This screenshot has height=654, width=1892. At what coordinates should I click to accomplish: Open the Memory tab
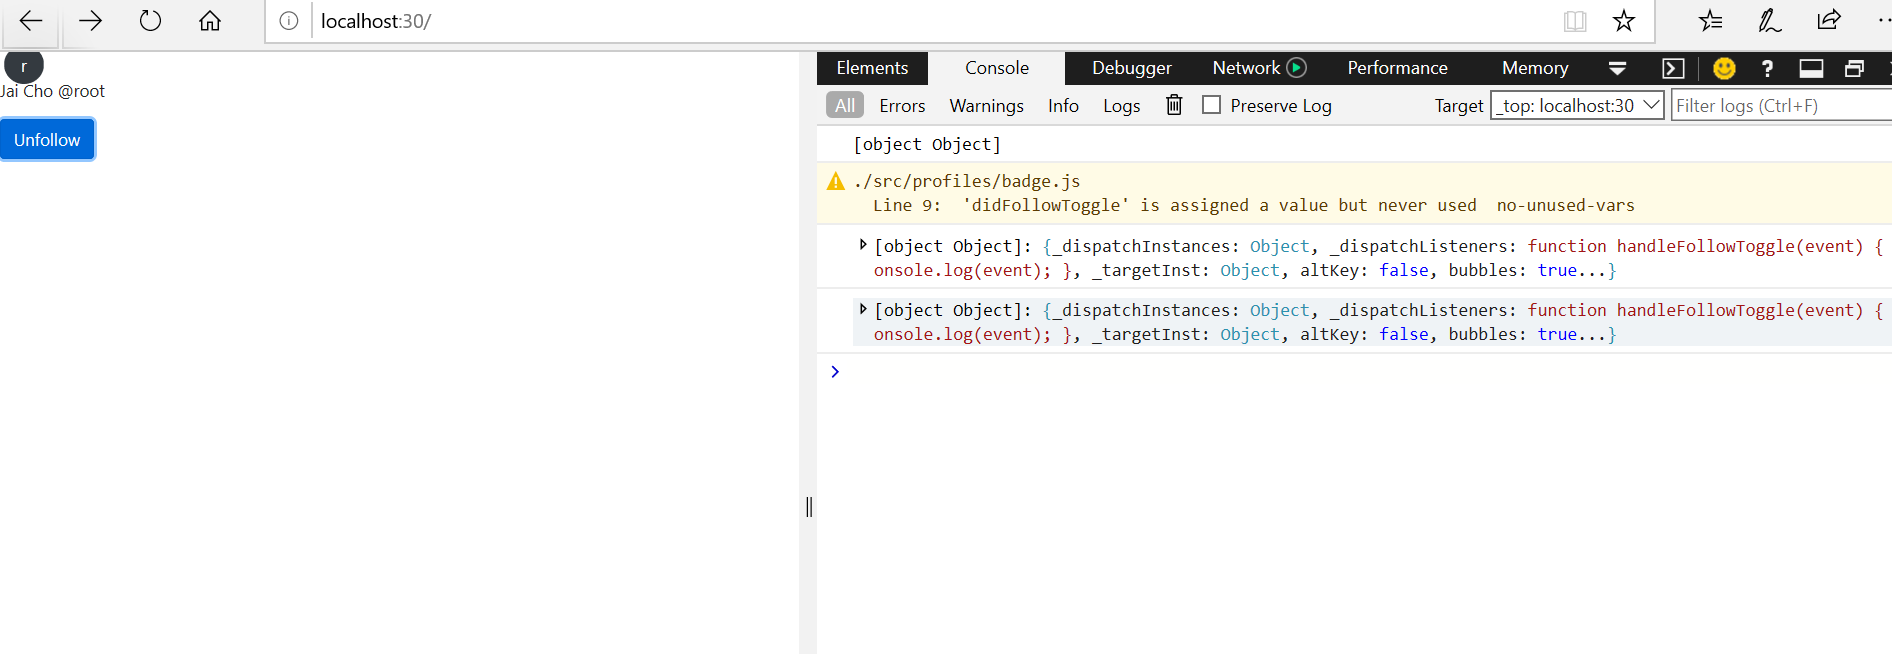tap(1535, 68)
